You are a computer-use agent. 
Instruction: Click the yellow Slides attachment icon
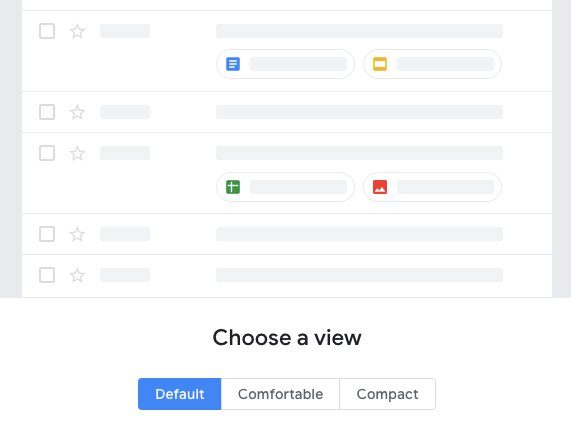pyautogui.click(x=380, y=64)
